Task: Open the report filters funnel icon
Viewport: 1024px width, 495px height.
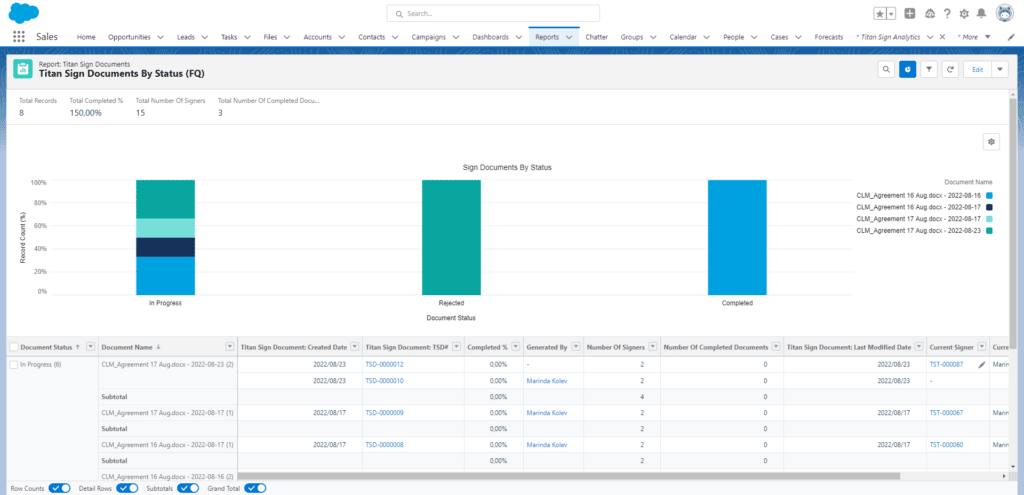Action: [x=929, y=69]
